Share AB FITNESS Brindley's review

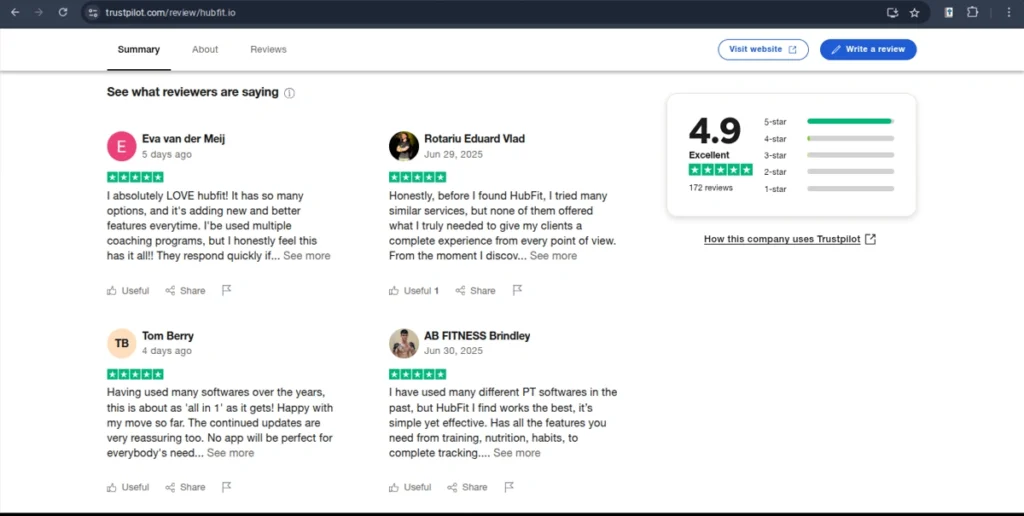(467, 487)
